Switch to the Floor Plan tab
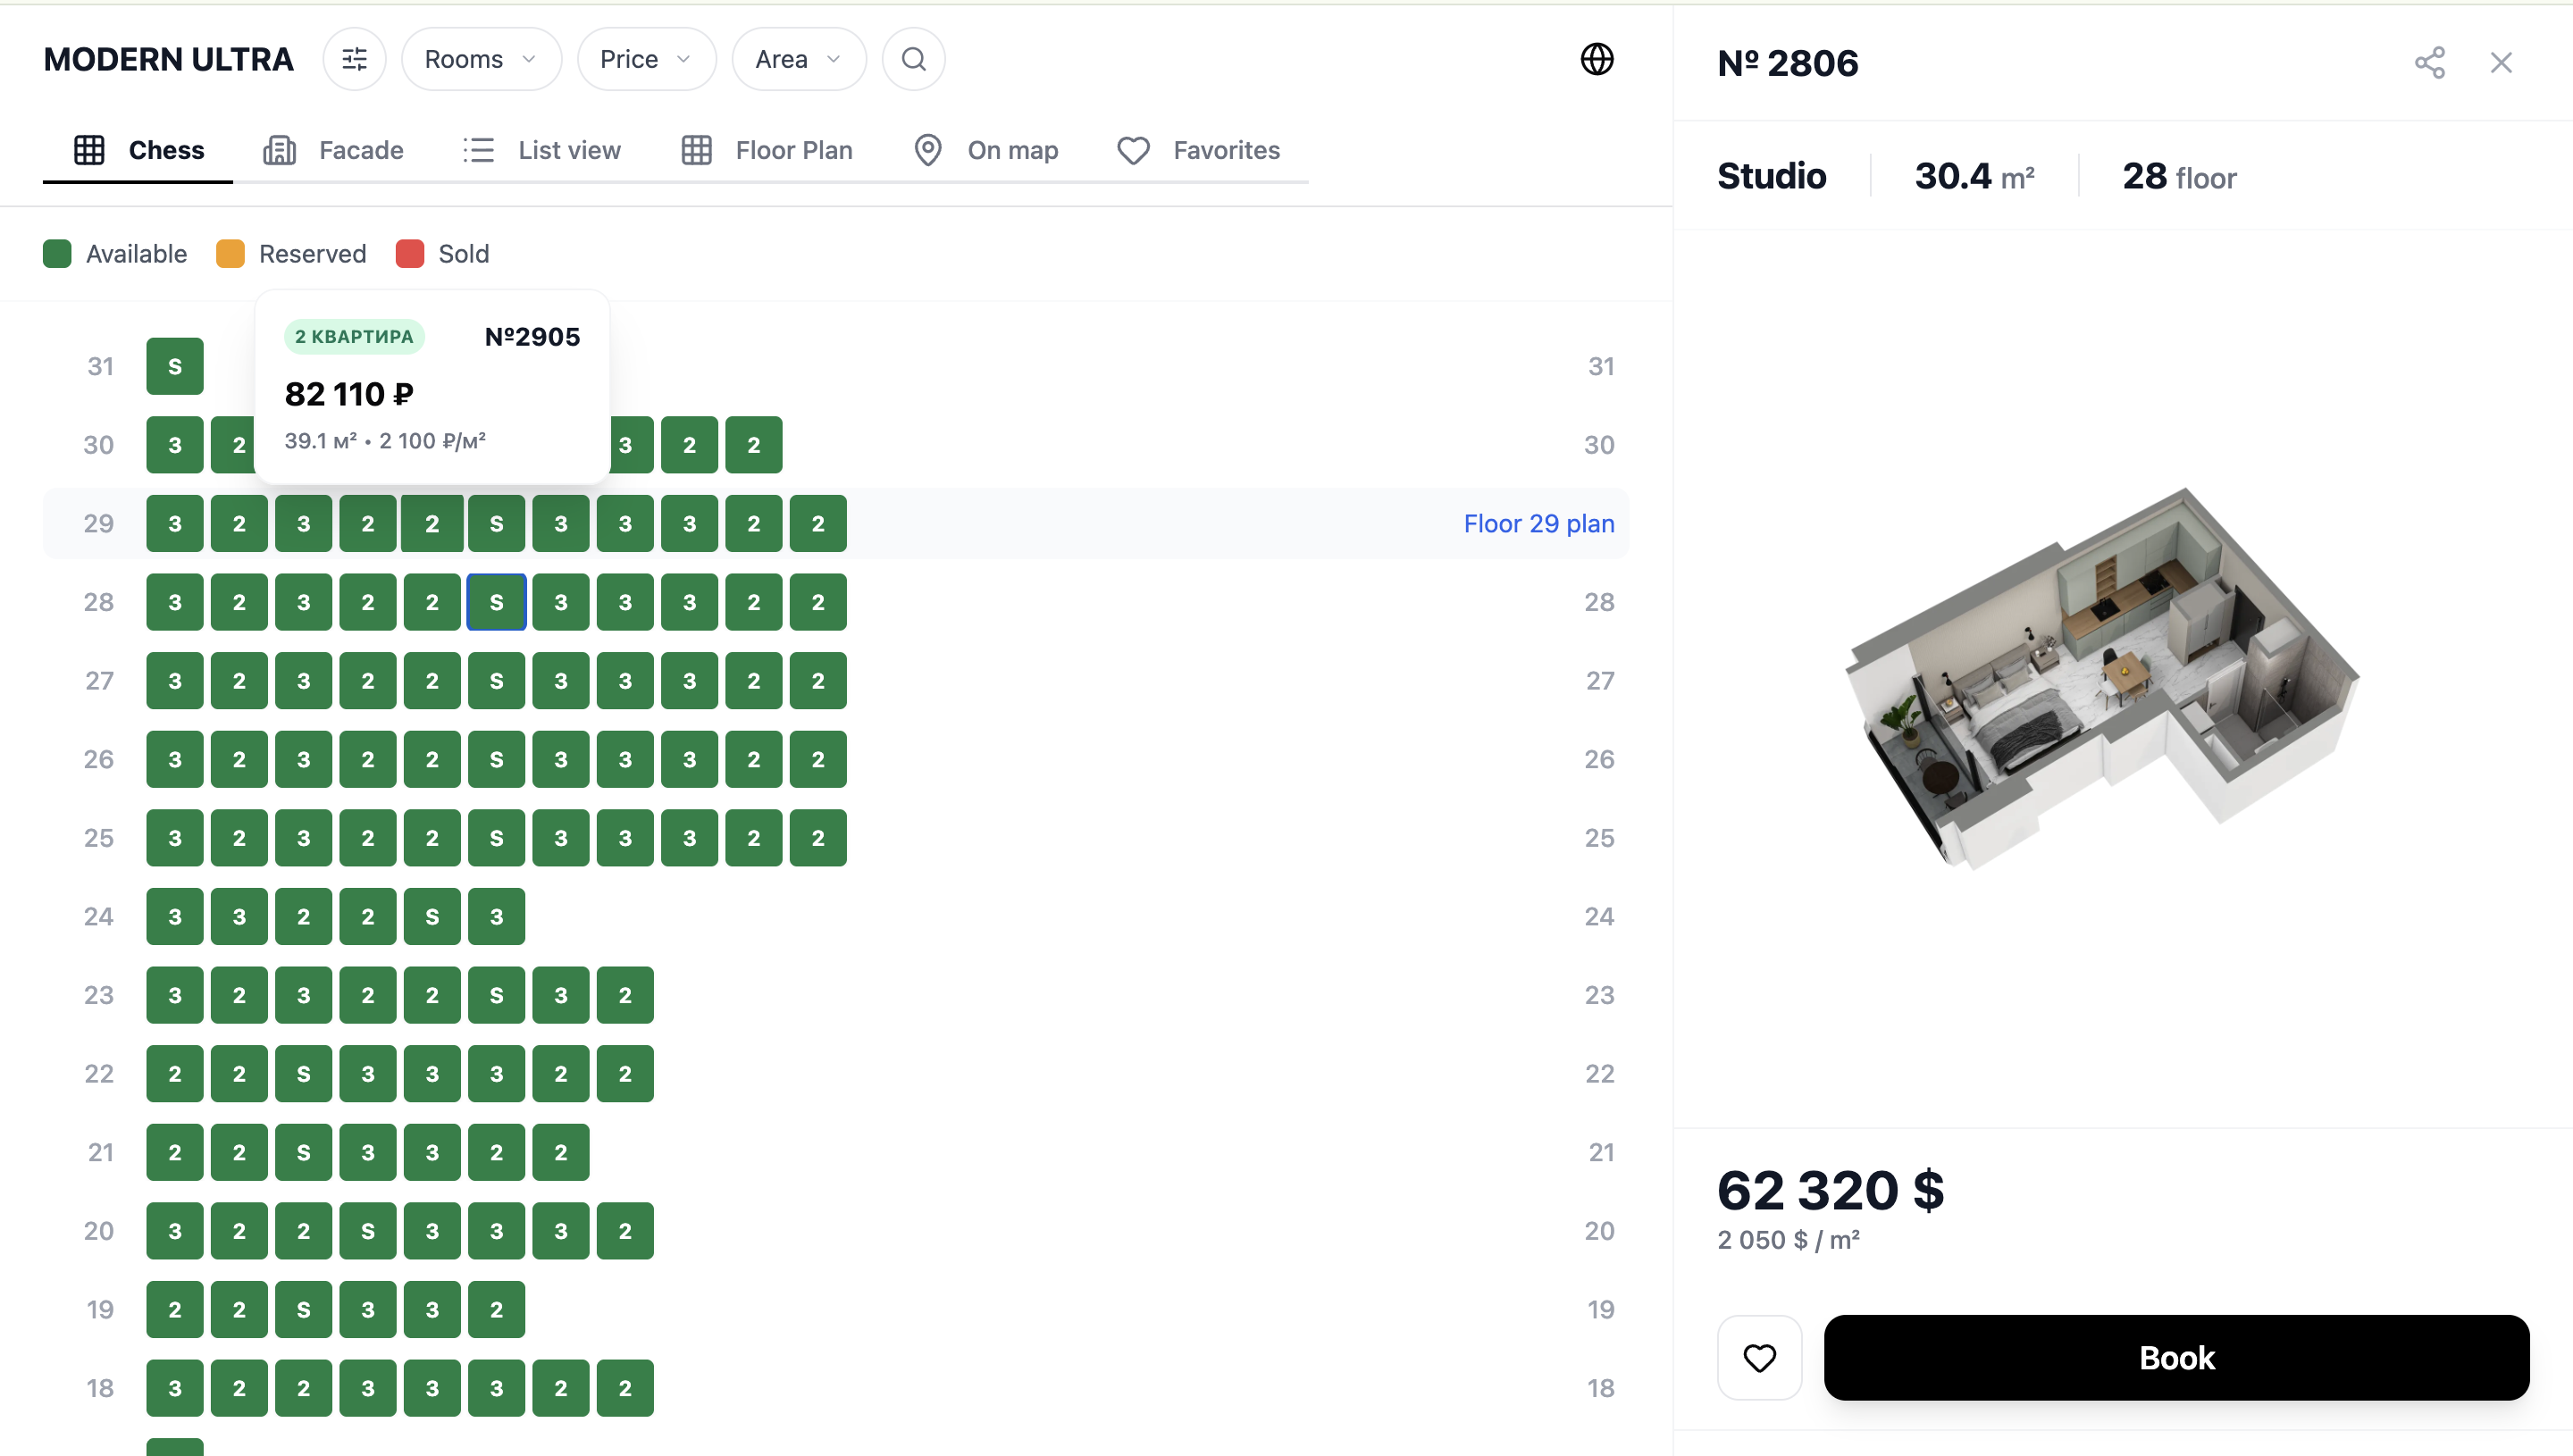This screenshot has width=2573, height=1456. click(x=767, y=150)
